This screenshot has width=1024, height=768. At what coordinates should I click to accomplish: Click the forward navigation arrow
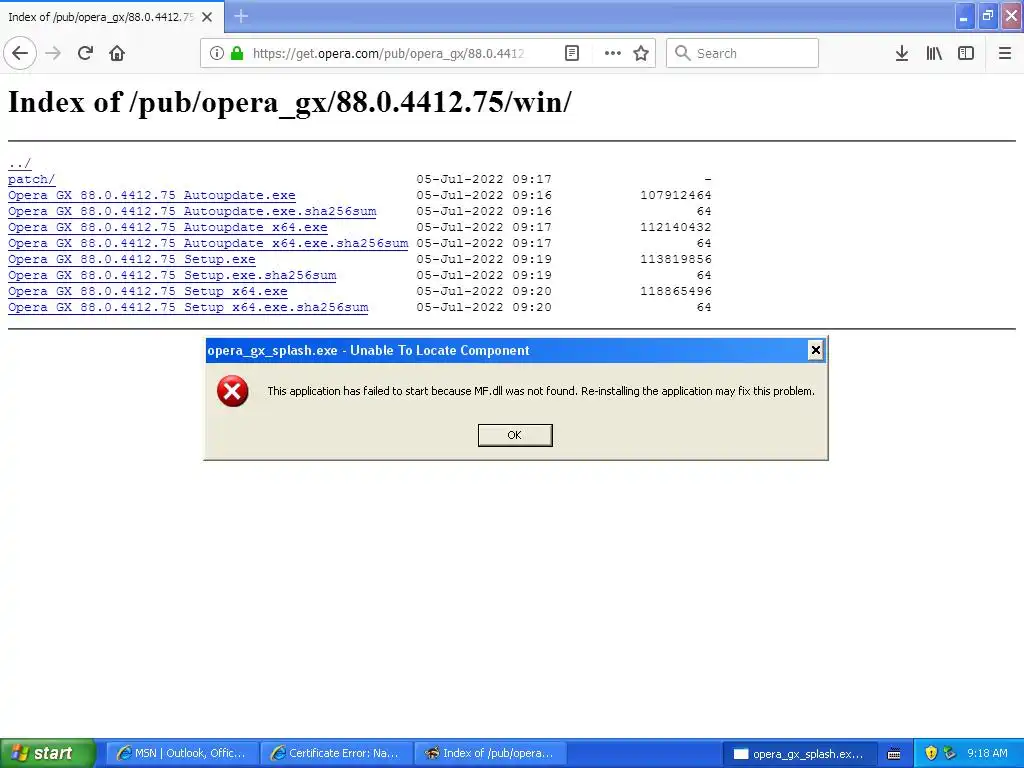click(x=54, y=53)
